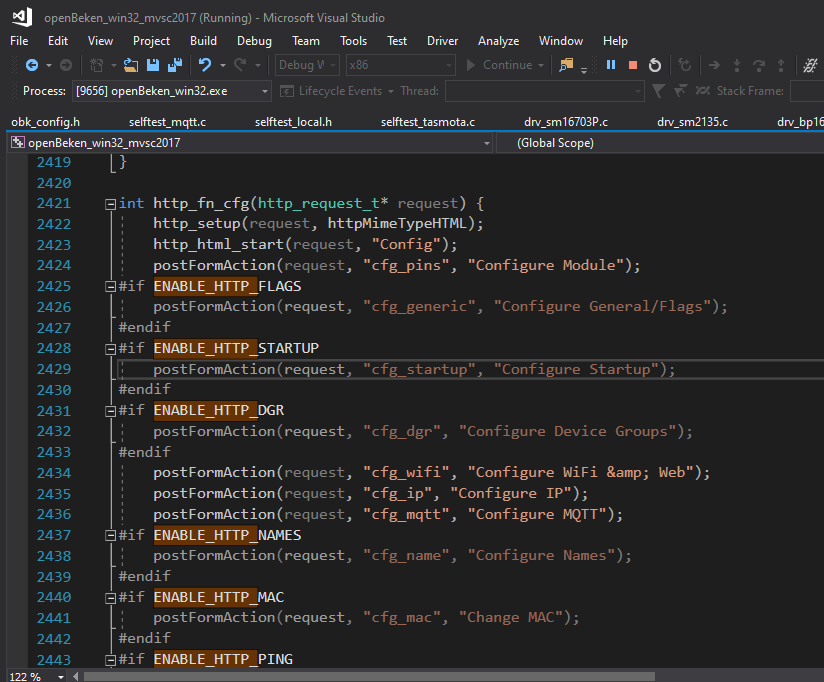Click the horizontal scrollbar left arrow
This screenshot has height=682, width=824.
[76, 677]
